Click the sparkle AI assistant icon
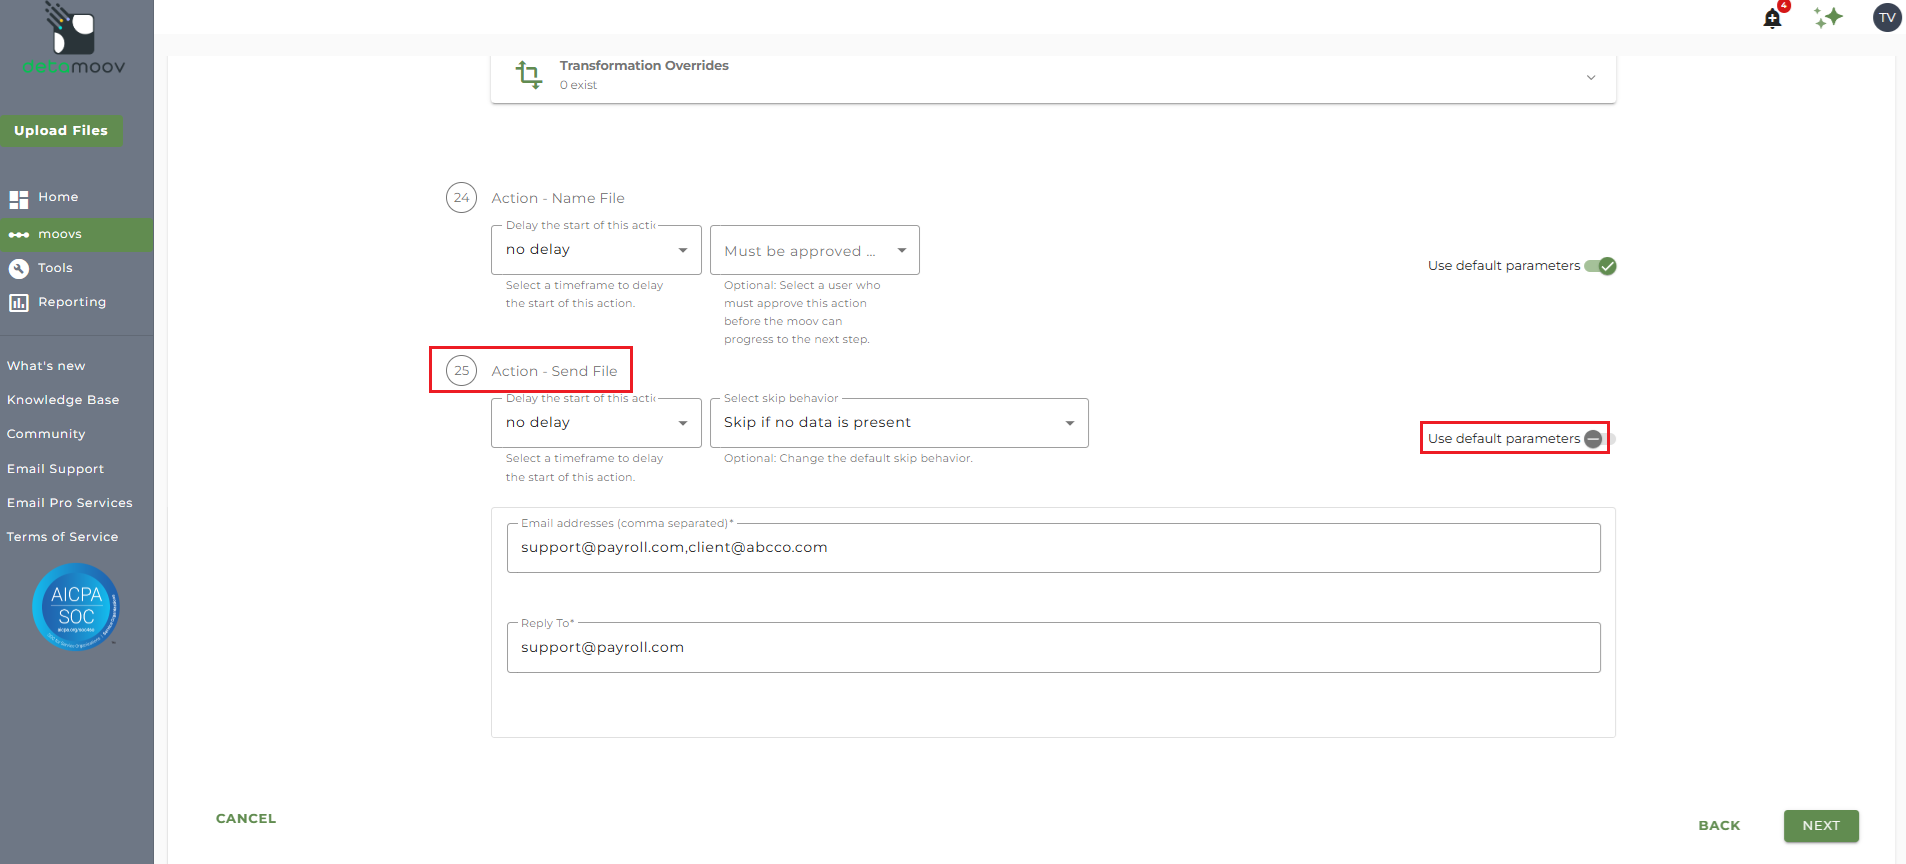 click(1828, 18)
